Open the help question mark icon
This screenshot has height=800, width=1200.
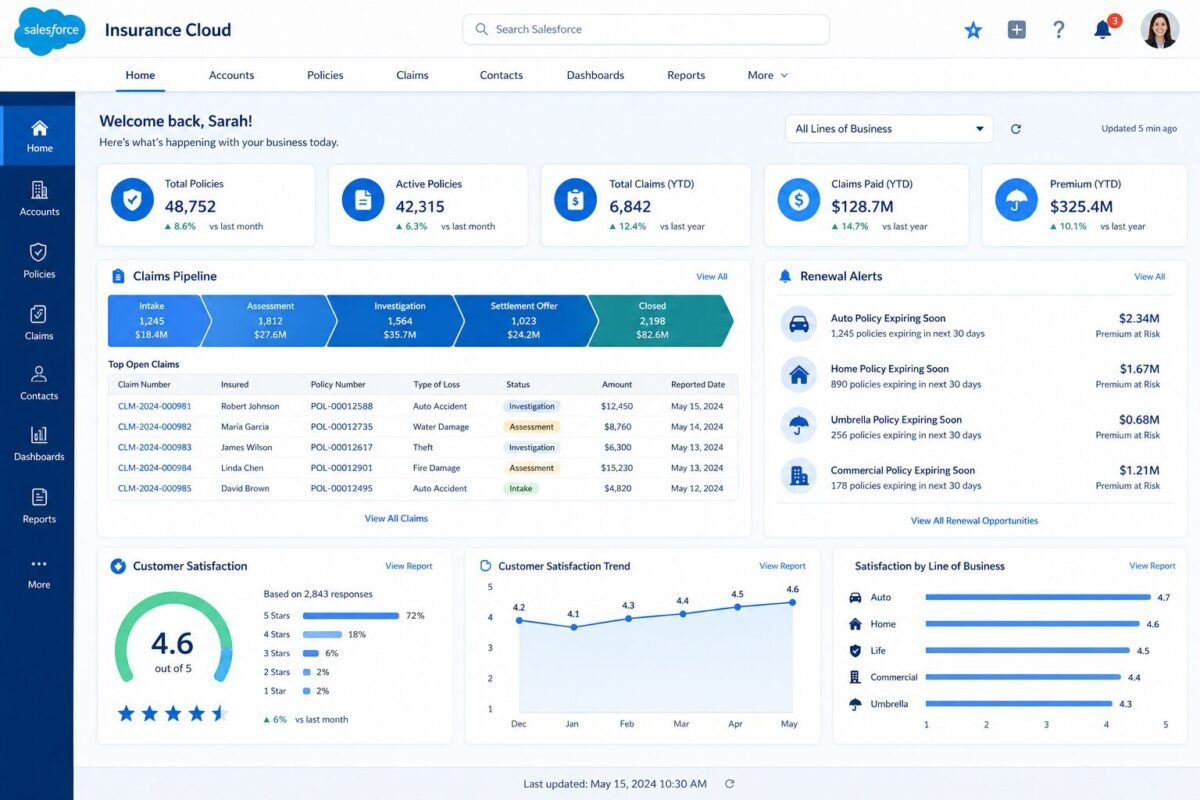[x=1059, y=30]
